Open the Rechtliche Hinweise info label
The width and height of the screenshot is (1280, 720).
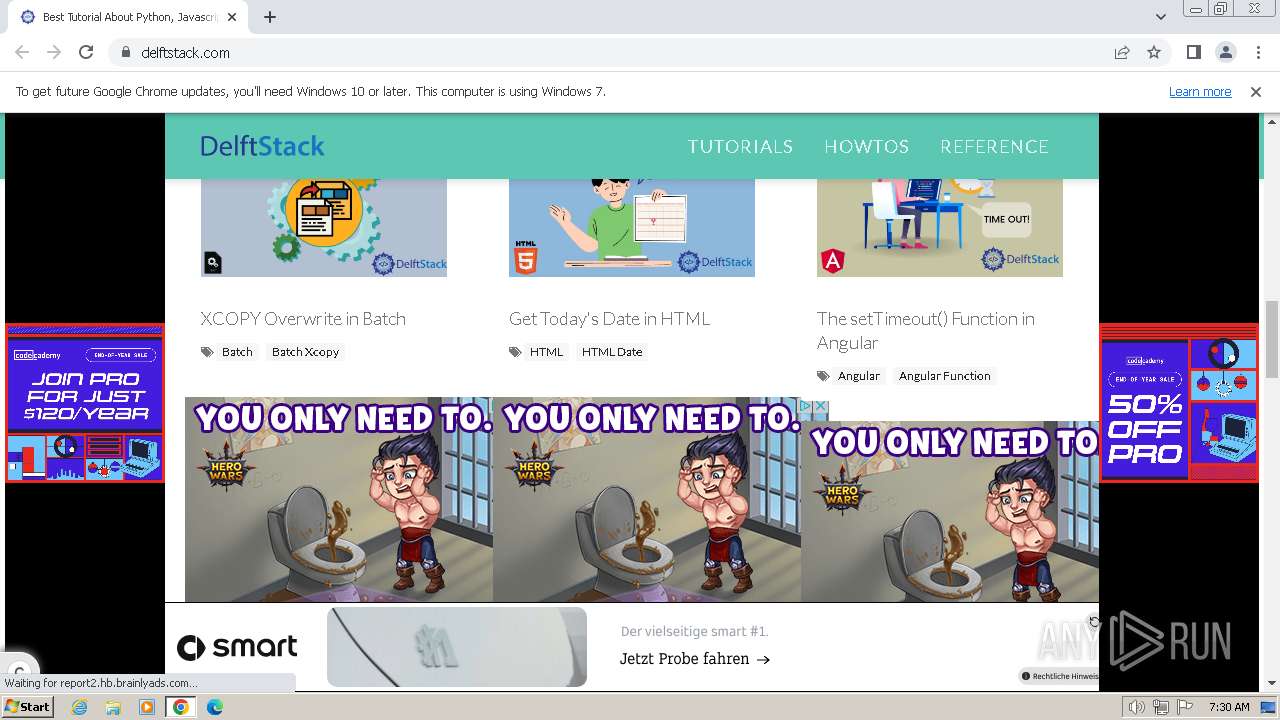(1058, 676)
